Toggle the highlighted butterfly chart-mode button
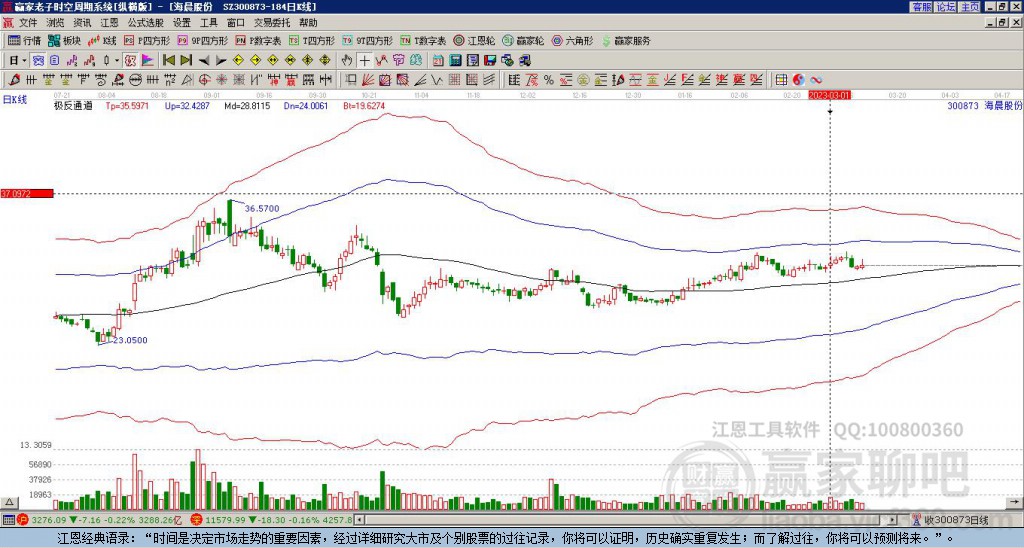 coord(38,61)
